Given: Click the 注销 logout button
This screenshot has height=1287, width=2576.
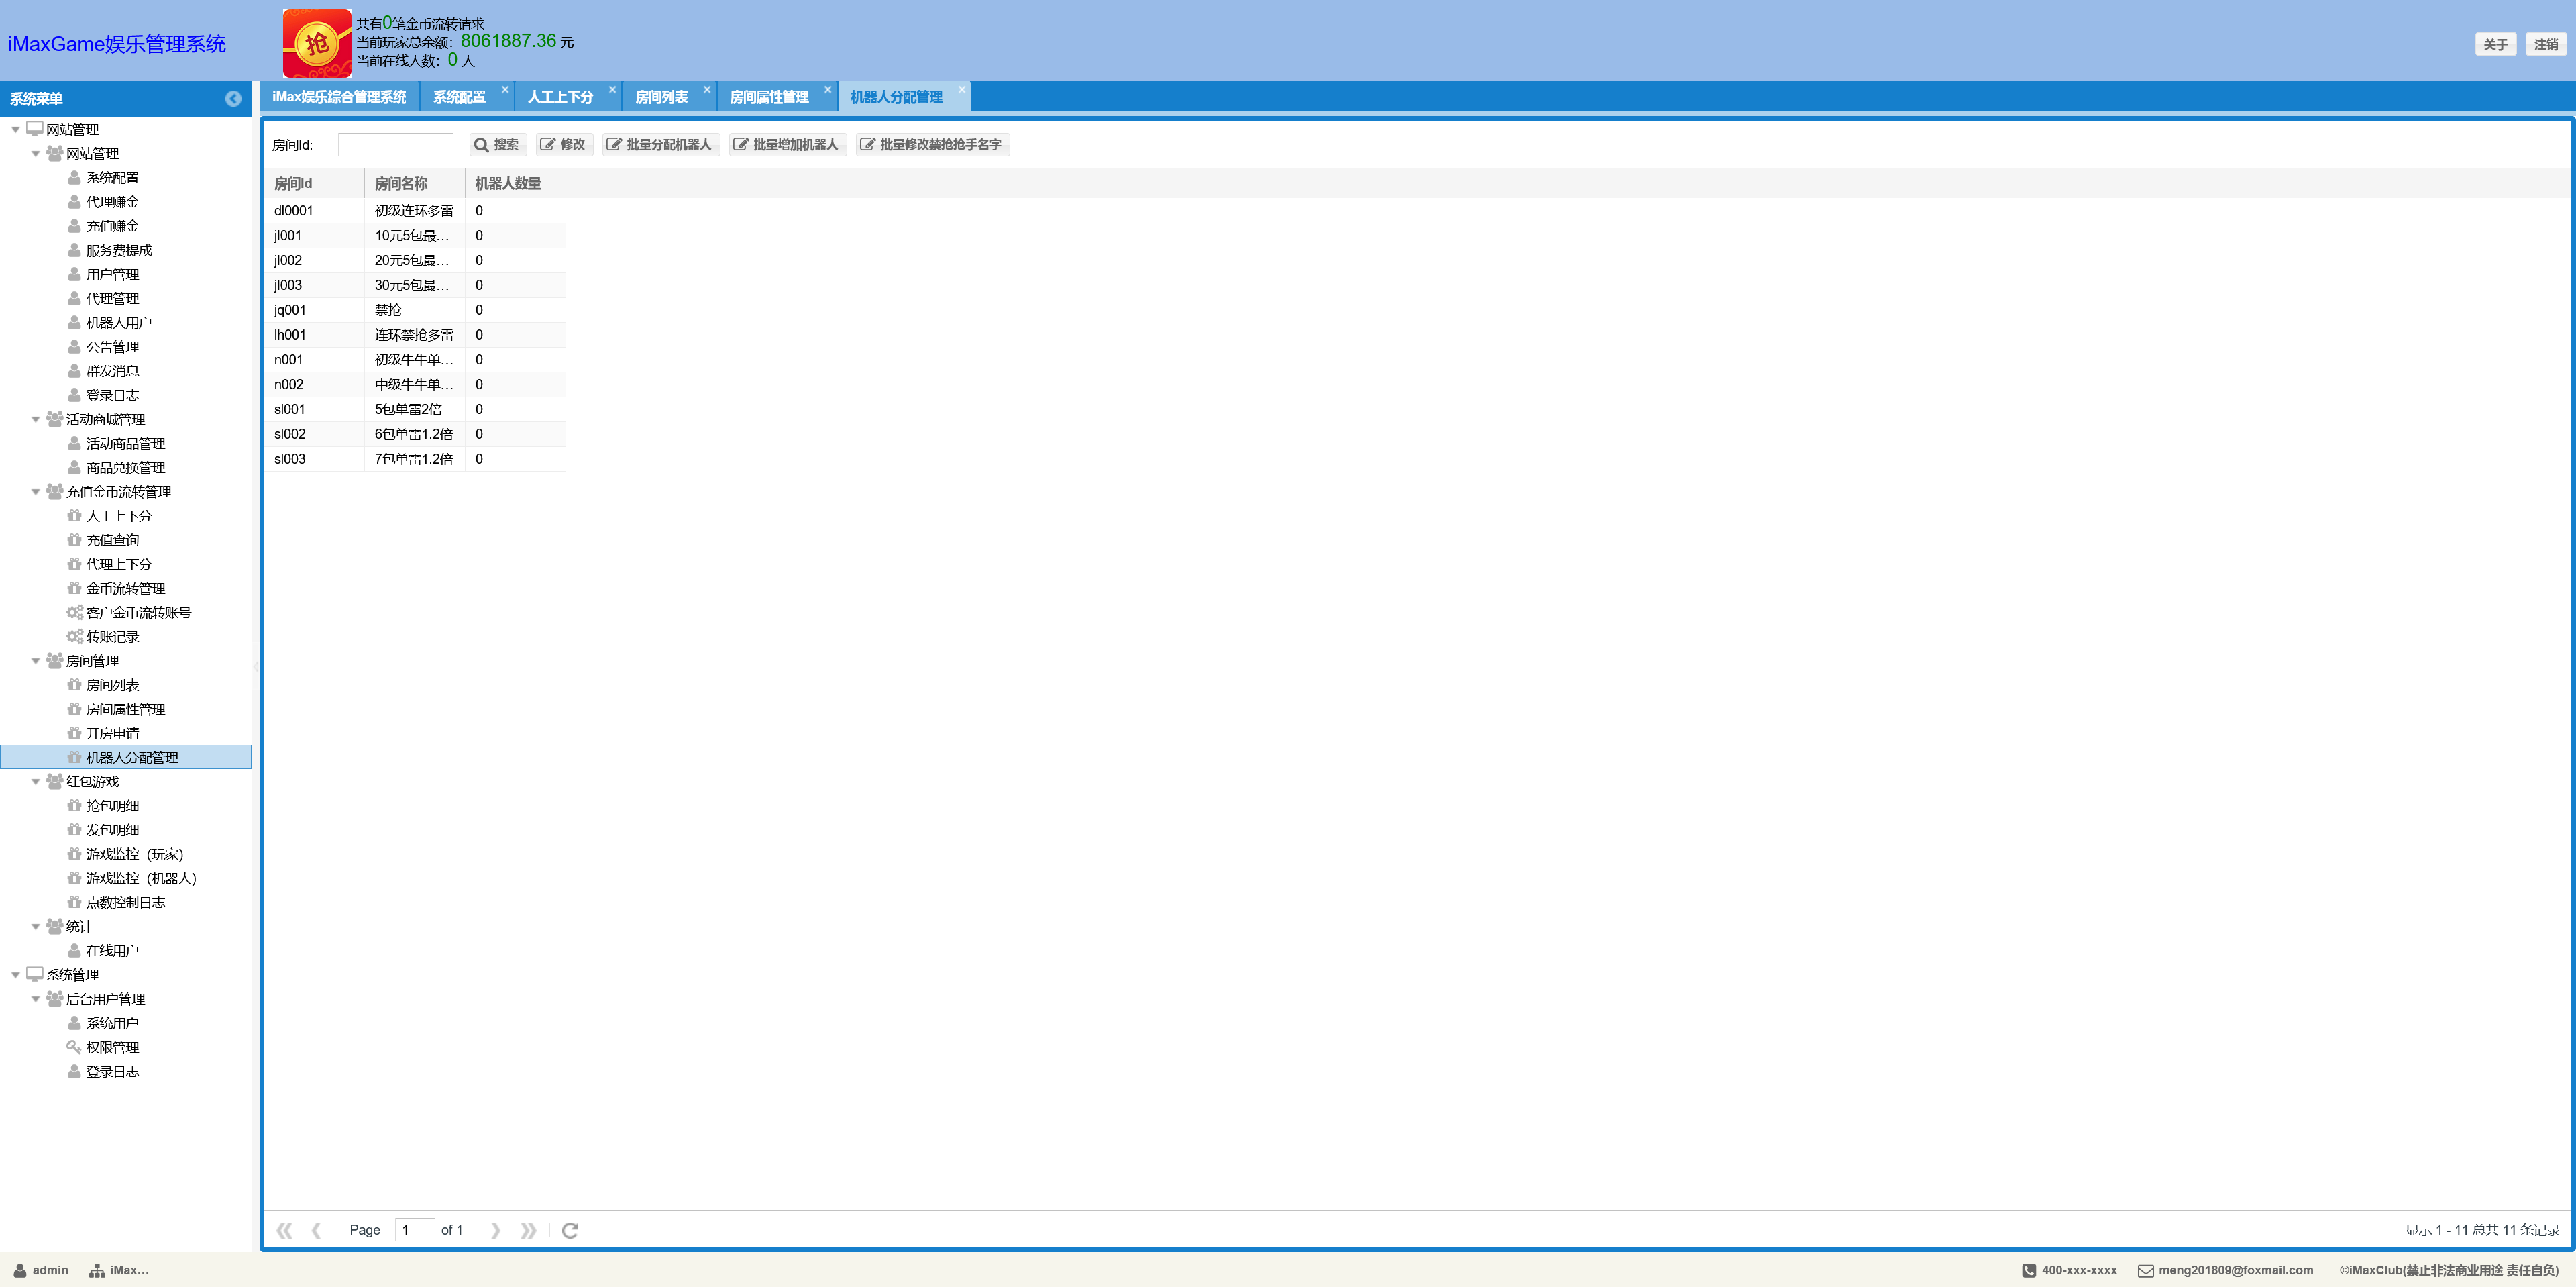Looking at the screenshot, I should point(2545,44).
